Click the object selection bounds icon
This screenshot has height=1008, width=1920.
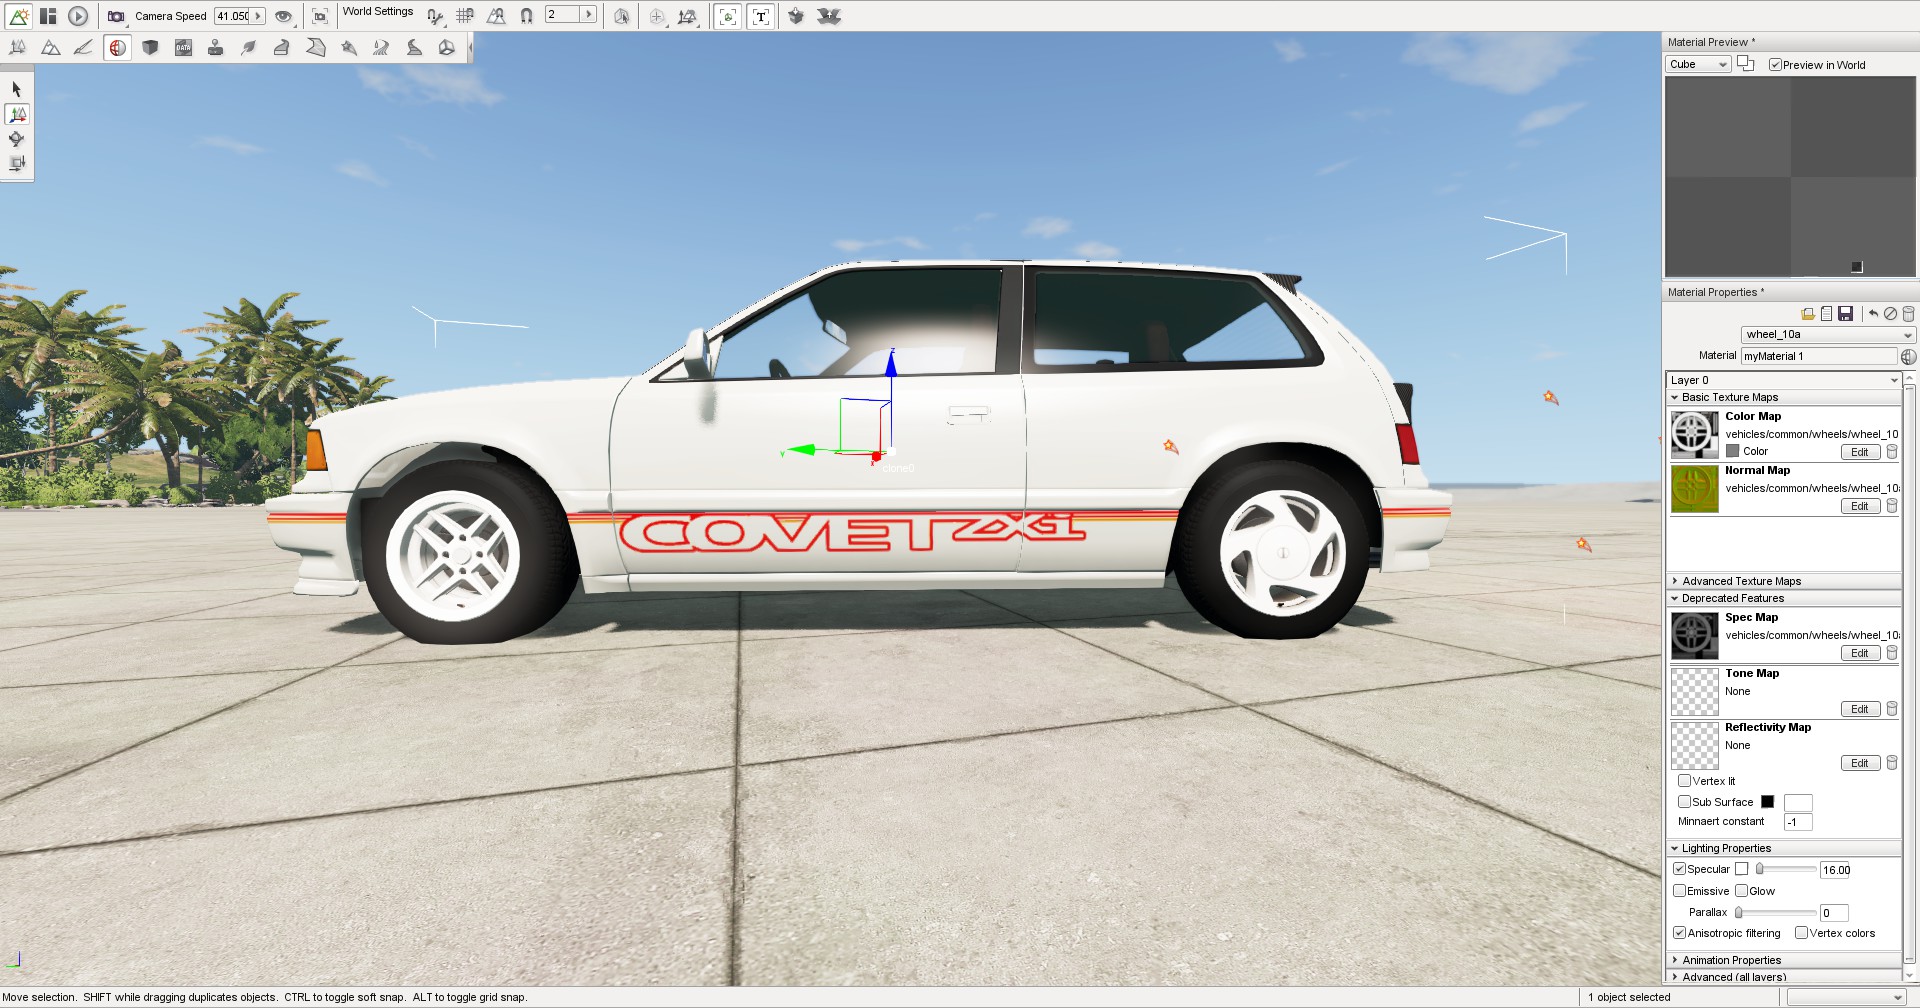click(622, 16)
